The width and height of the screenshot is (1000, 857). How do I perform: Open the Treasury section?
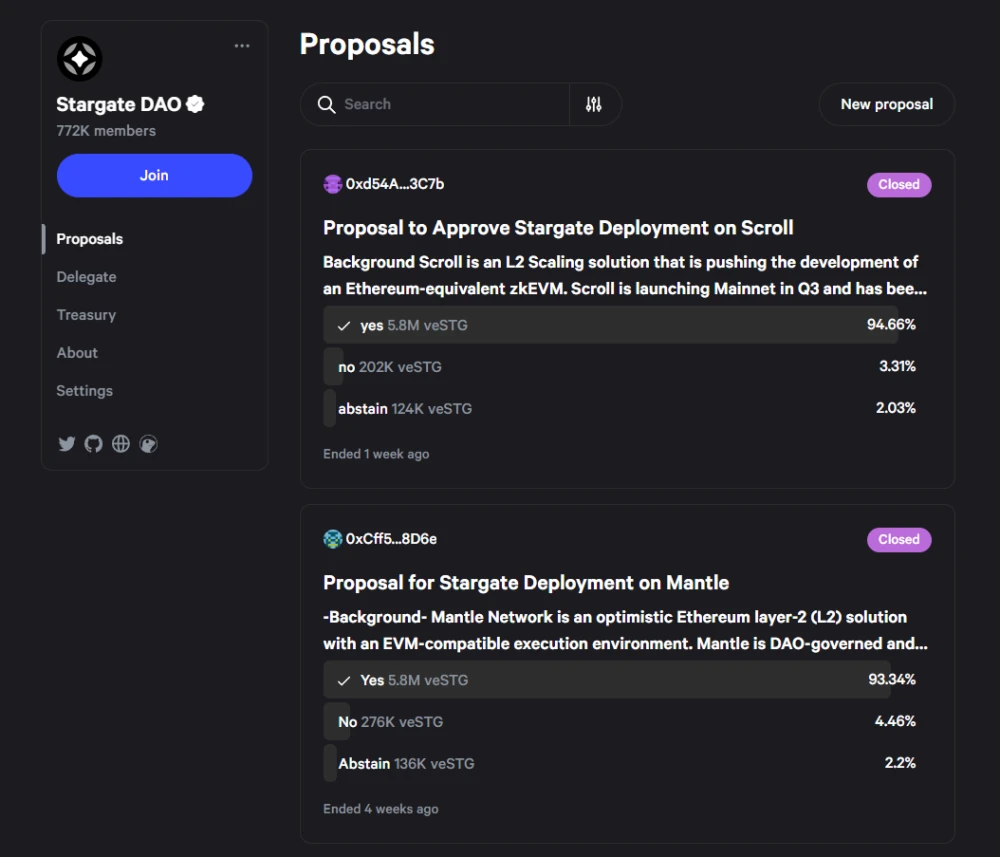click(86, 314)
